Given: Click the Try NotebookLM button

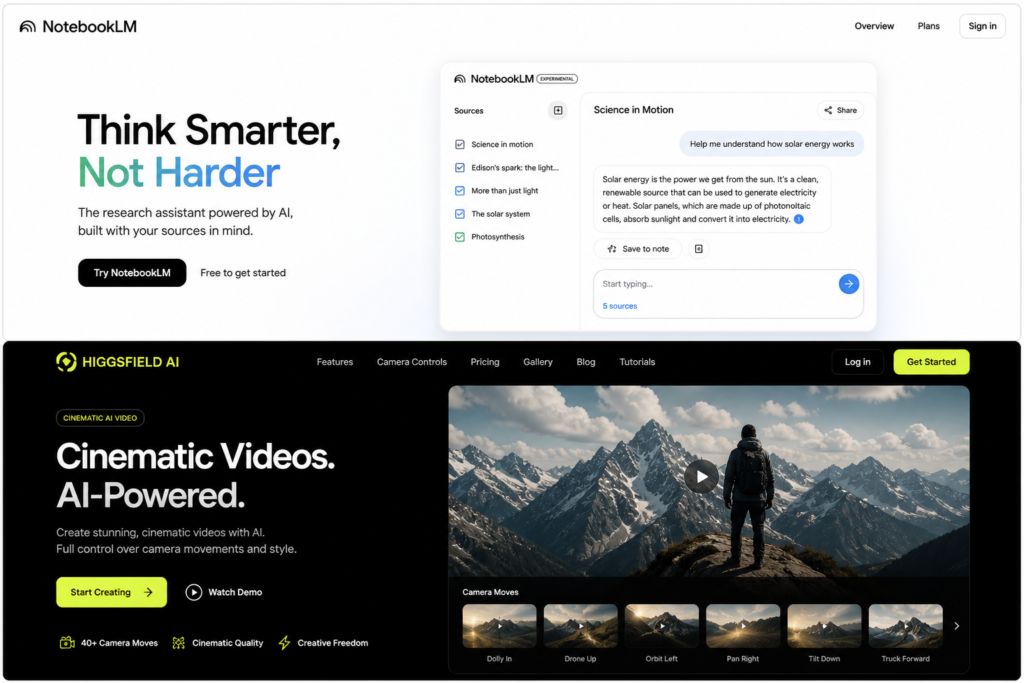Looking at the screenshot, I should (132, 272).
